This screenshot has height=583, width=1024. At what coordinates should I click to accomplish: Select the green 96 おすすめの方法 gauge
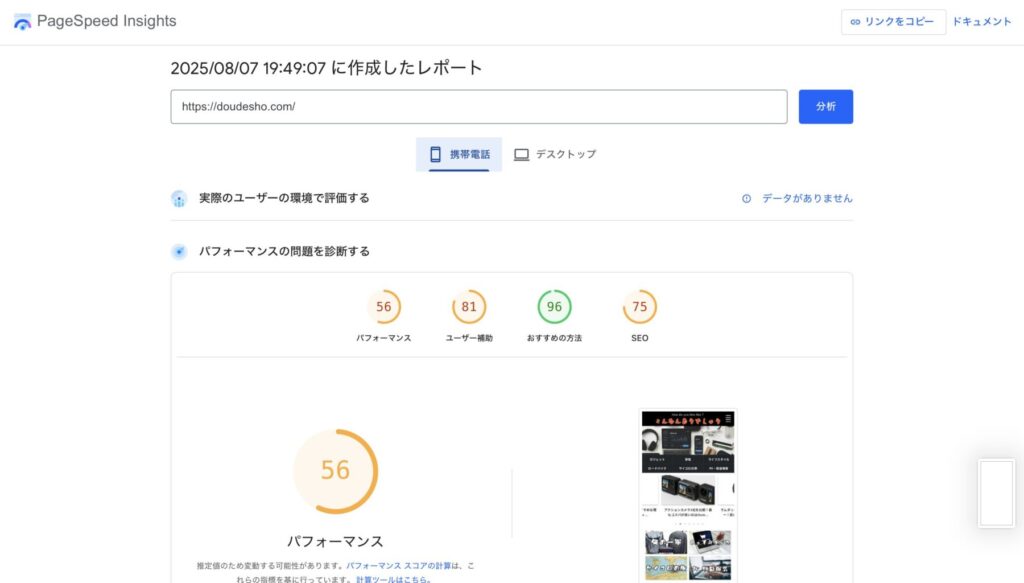(554, 307)
